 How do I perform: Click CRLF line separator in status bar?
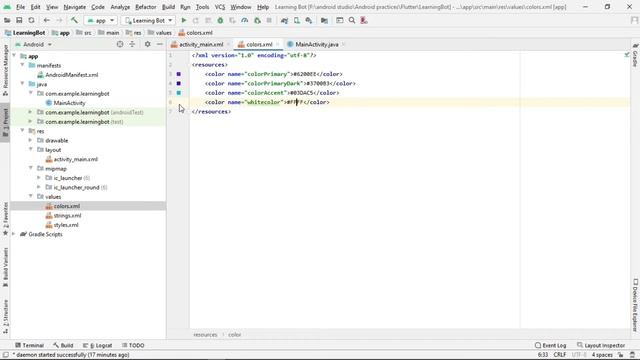click(x=560, y=355)
